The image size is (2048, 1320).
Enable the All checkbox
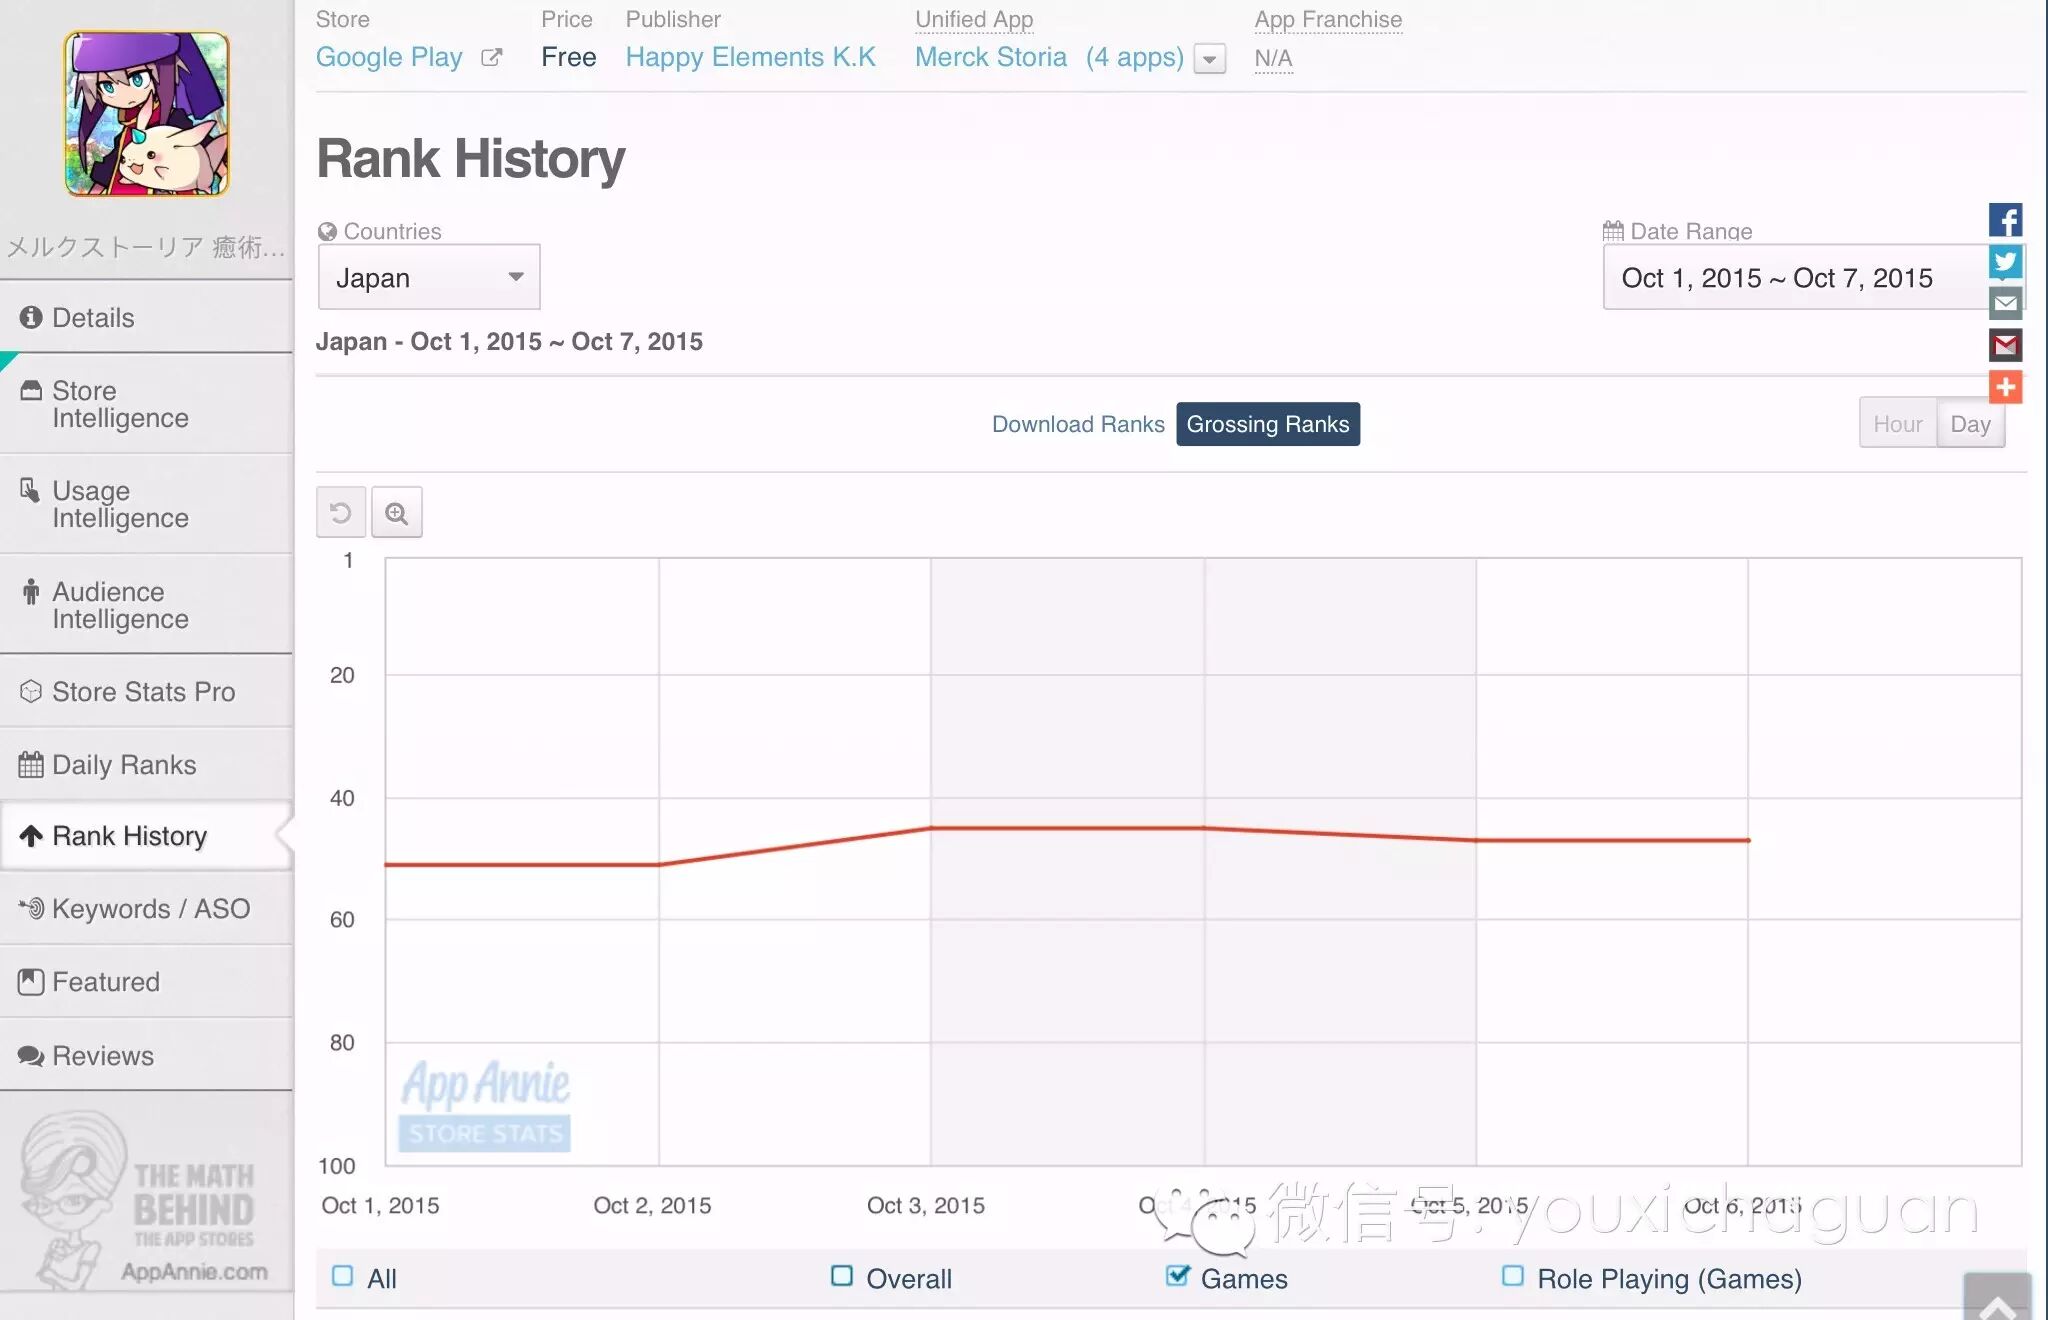pos(343,1276)
